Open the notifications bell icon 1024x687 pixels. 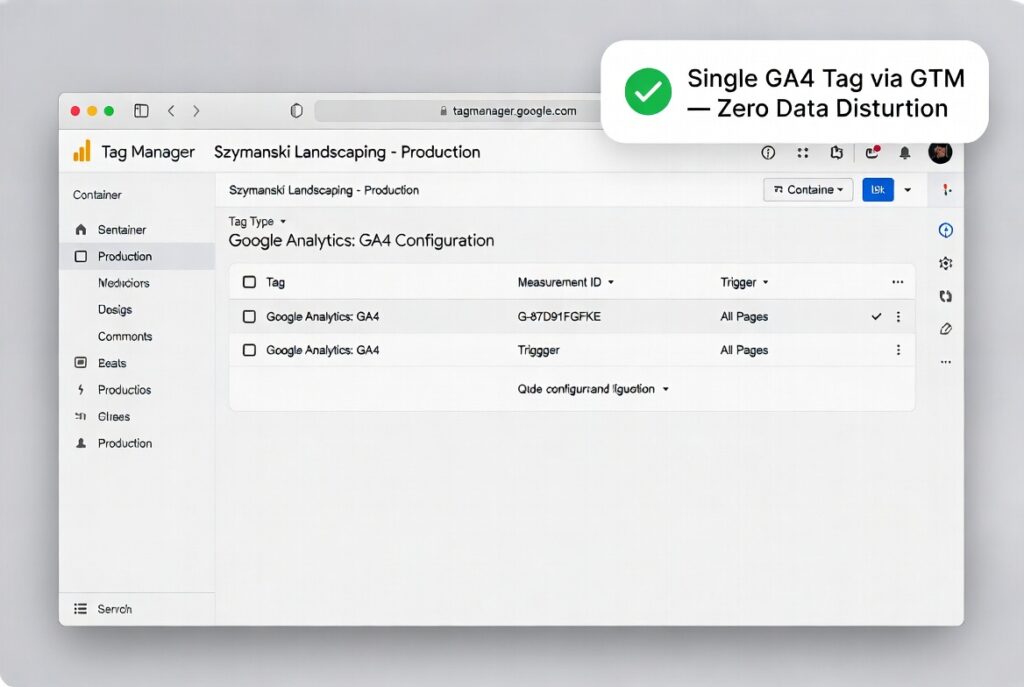coord(904,152)
